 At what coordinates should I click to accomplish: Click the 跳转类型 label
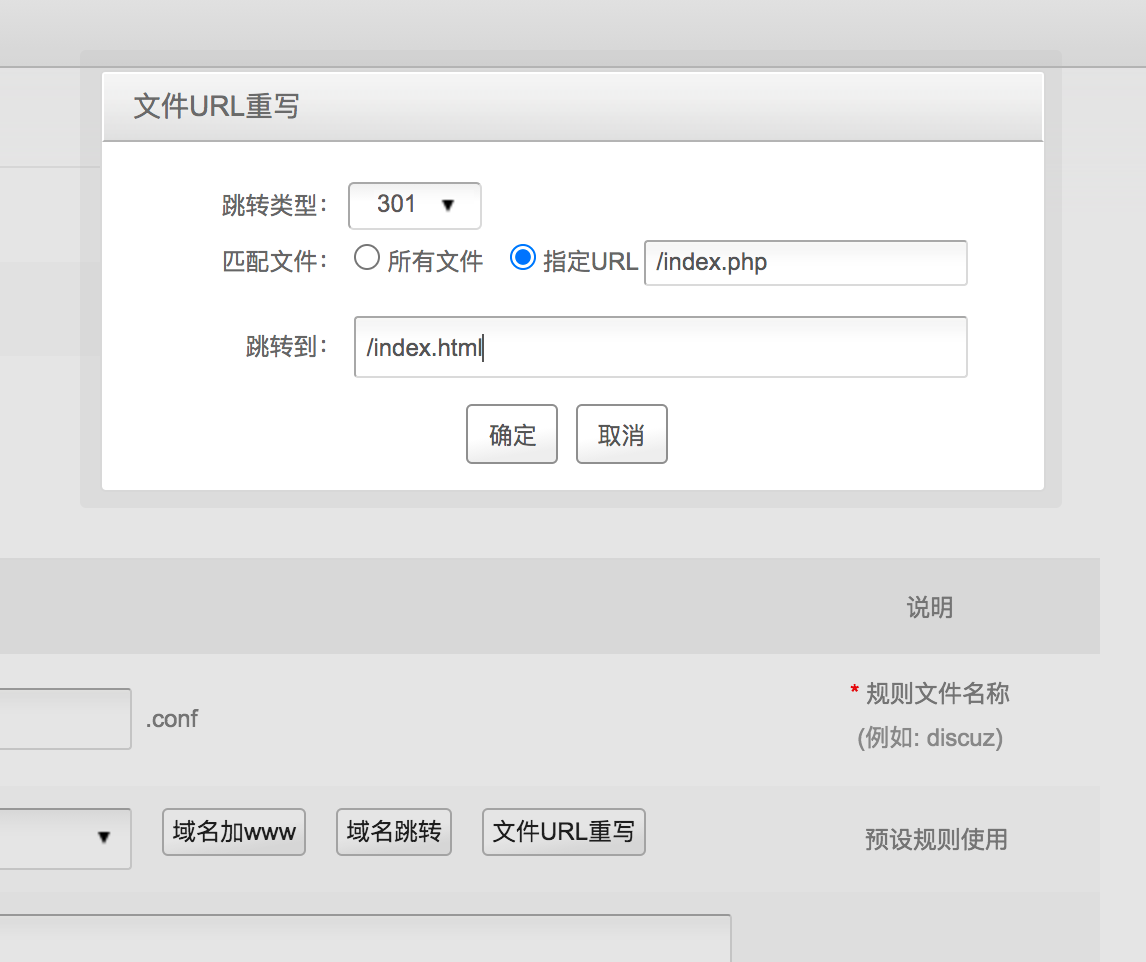tap(274, 206)
